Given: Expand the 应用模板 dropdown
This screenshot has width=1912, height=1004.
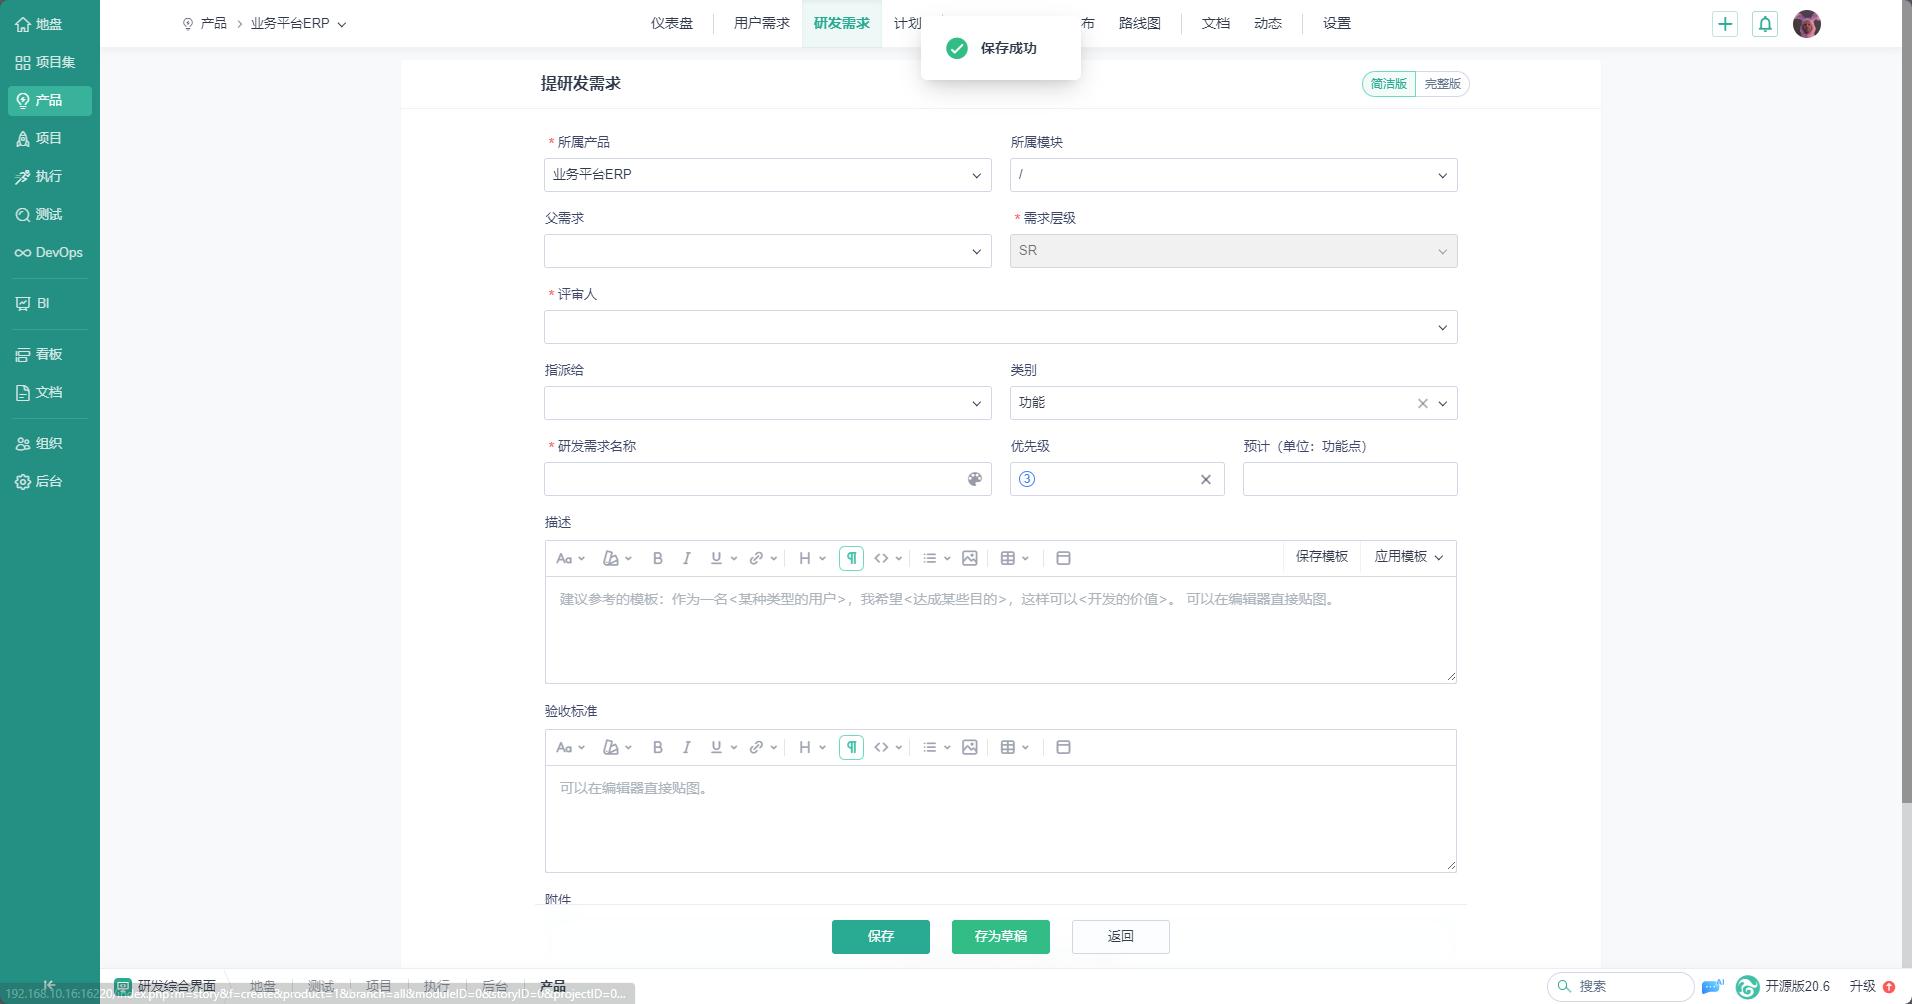Looking at the screenshot, I should pyautogui.click(x=1408, y=557).
